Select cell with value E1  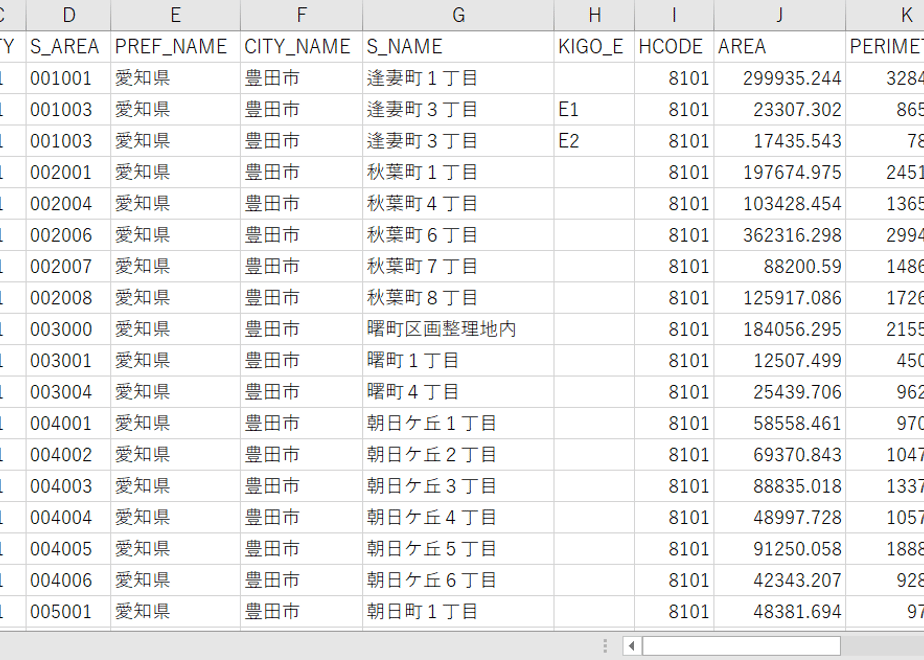coord(595,110)
